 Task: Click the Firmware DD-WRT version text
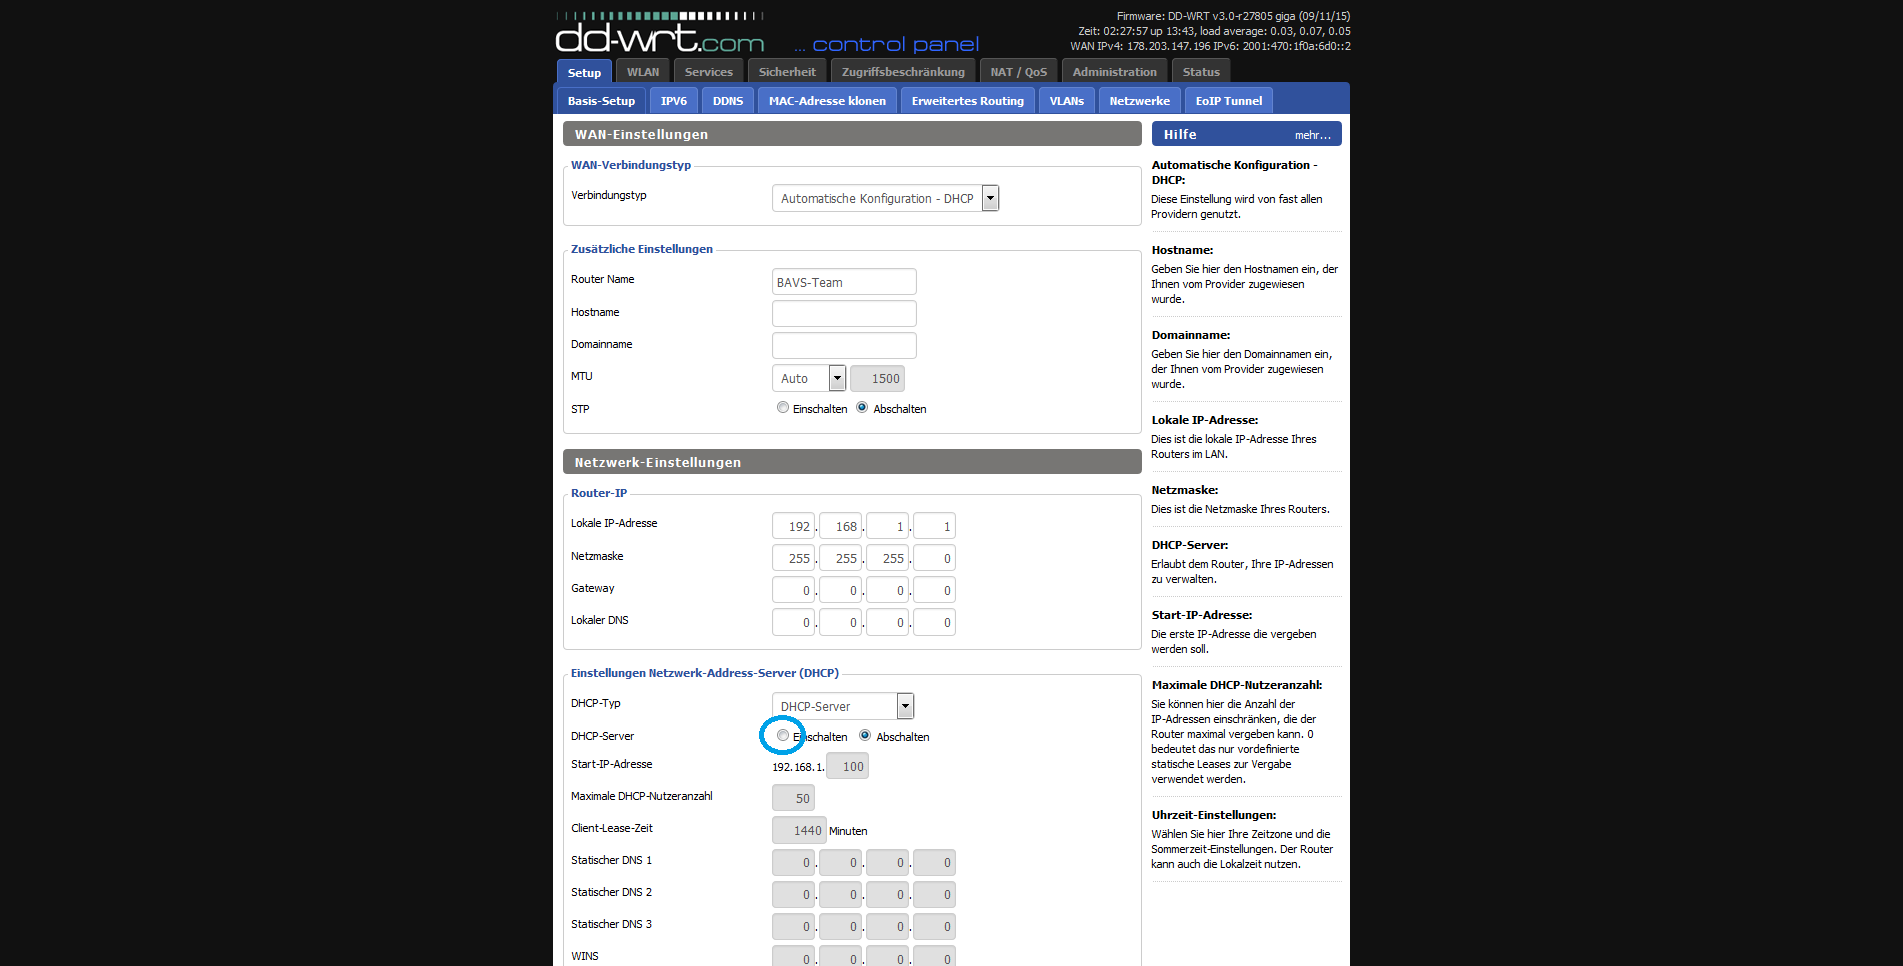[x=1233, y=16]
